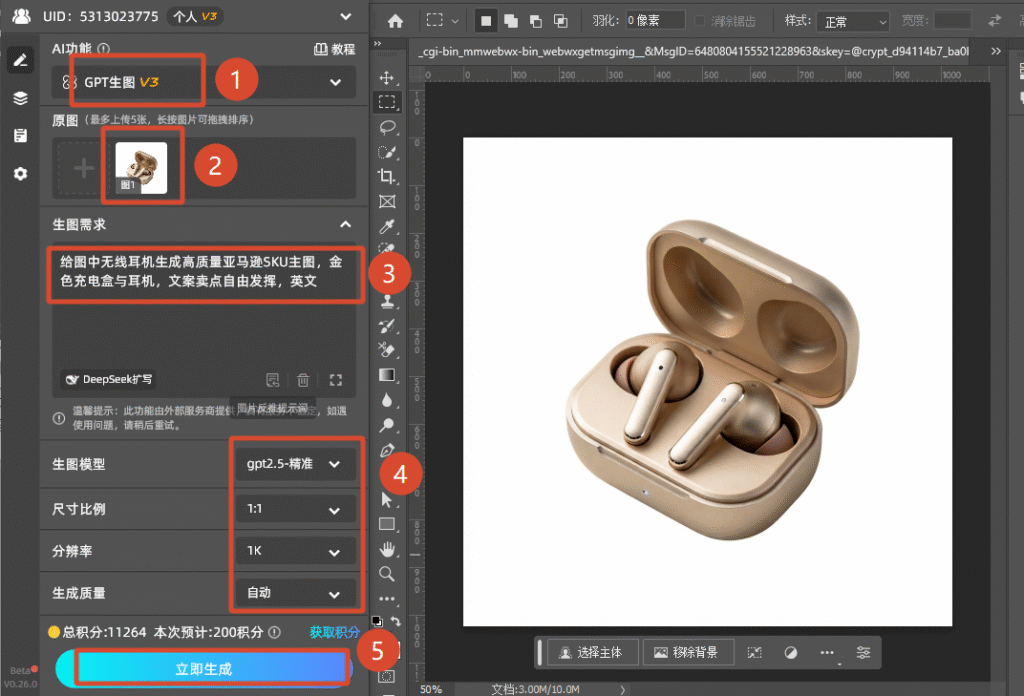Expand the tools panel double arrow

(x=377, y=44)
